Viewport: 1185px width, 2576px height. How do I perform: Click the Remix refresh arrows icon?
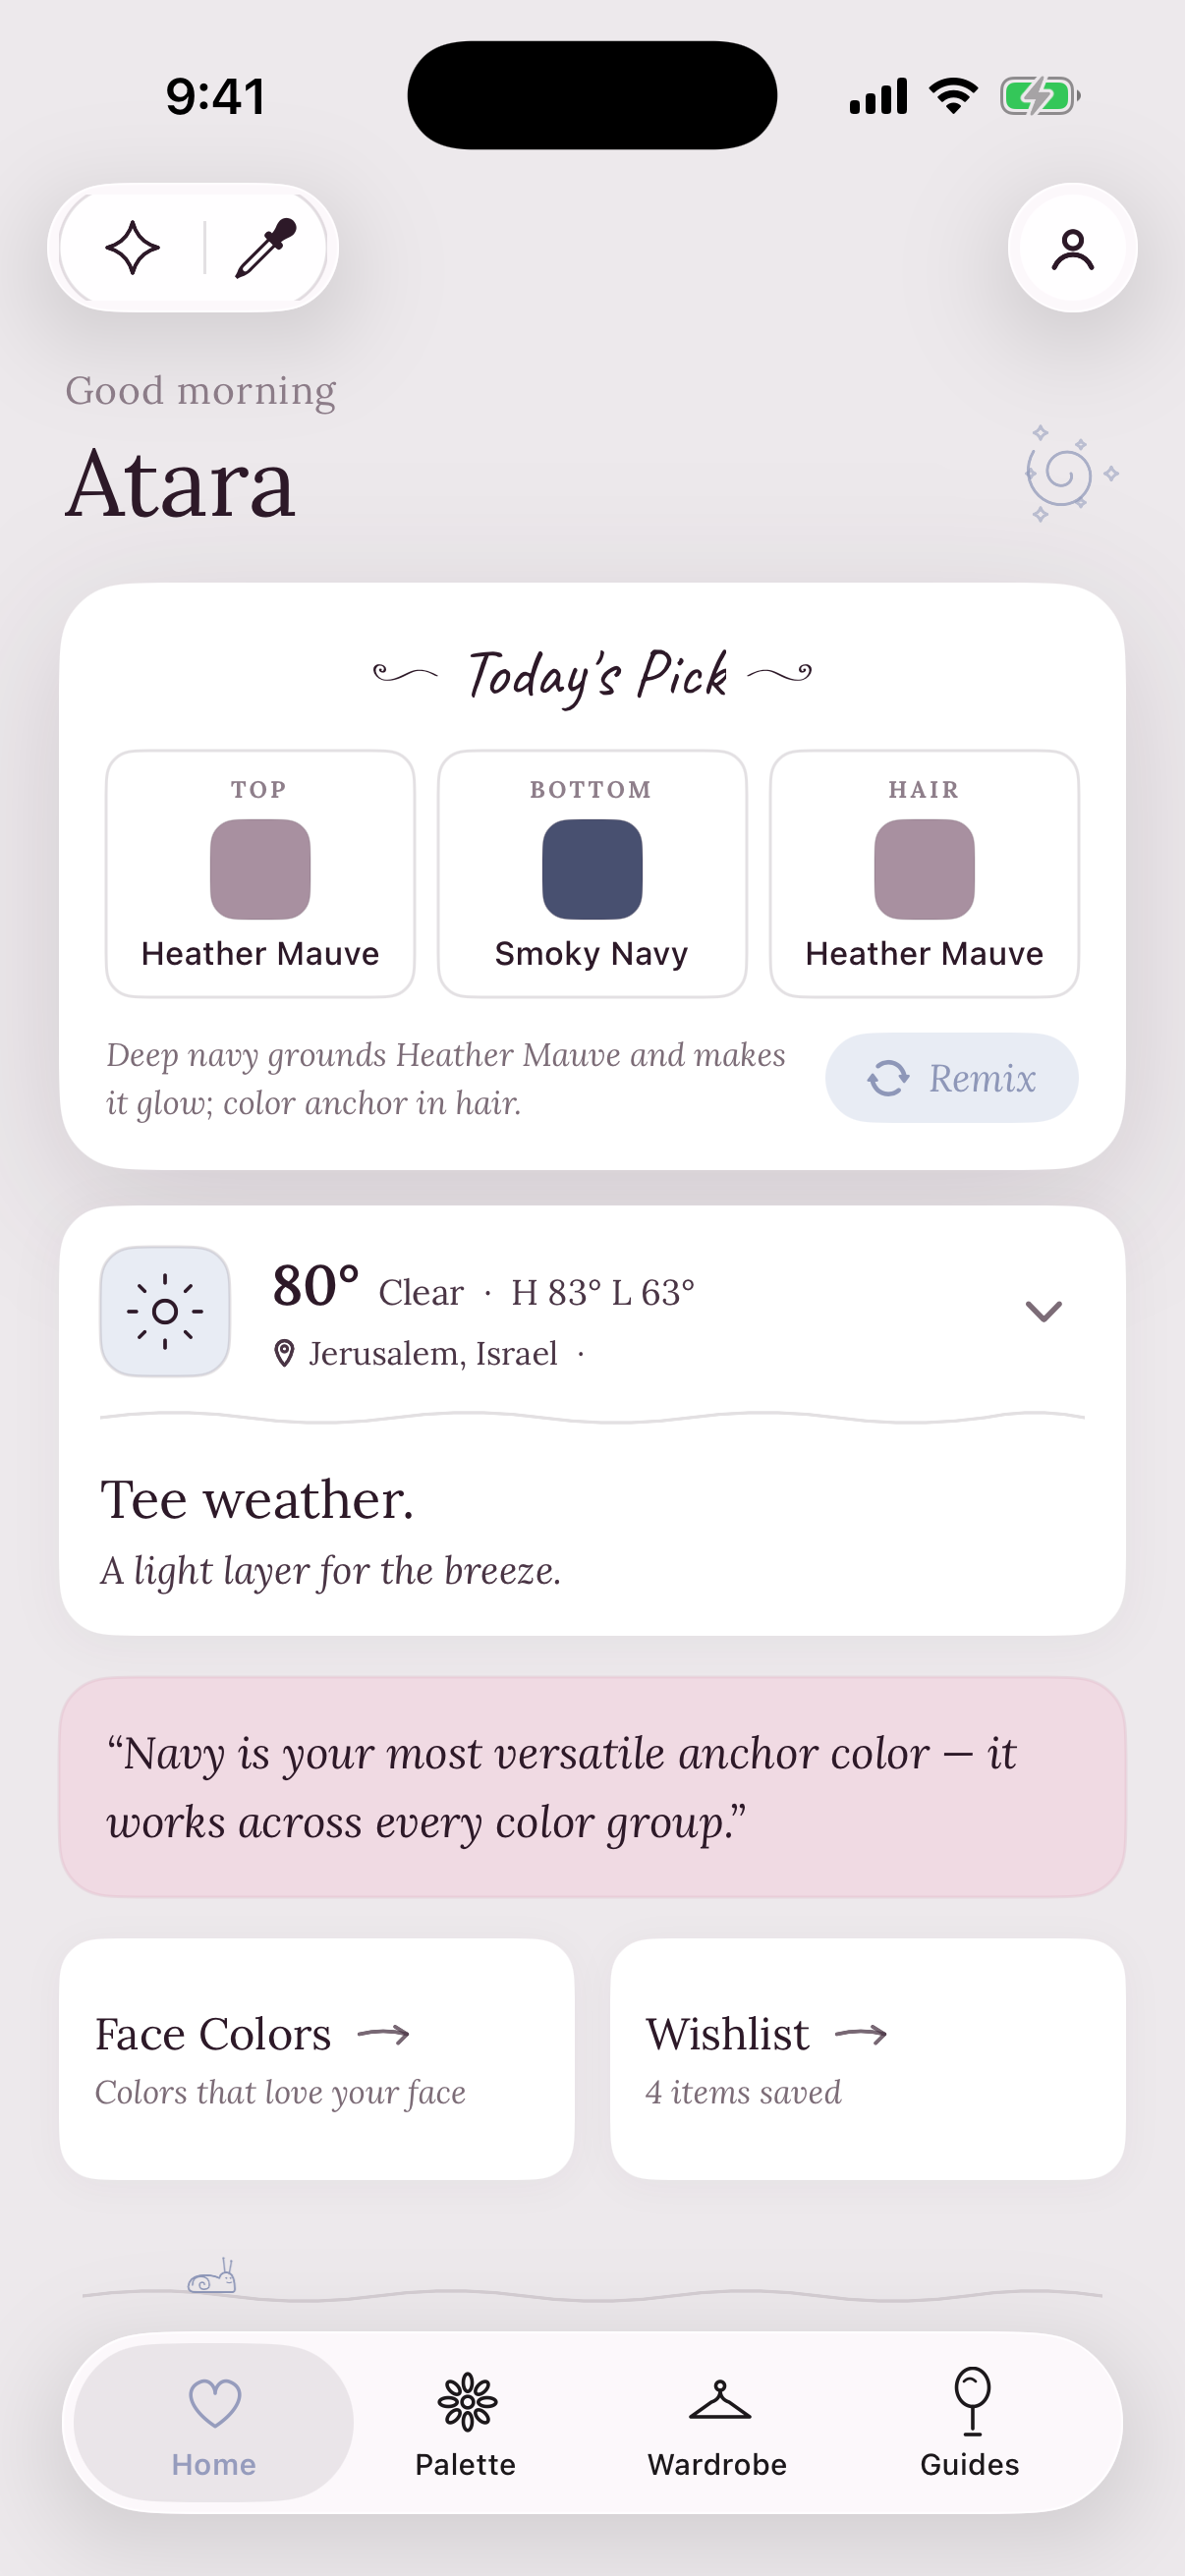tap(888, 1078)
